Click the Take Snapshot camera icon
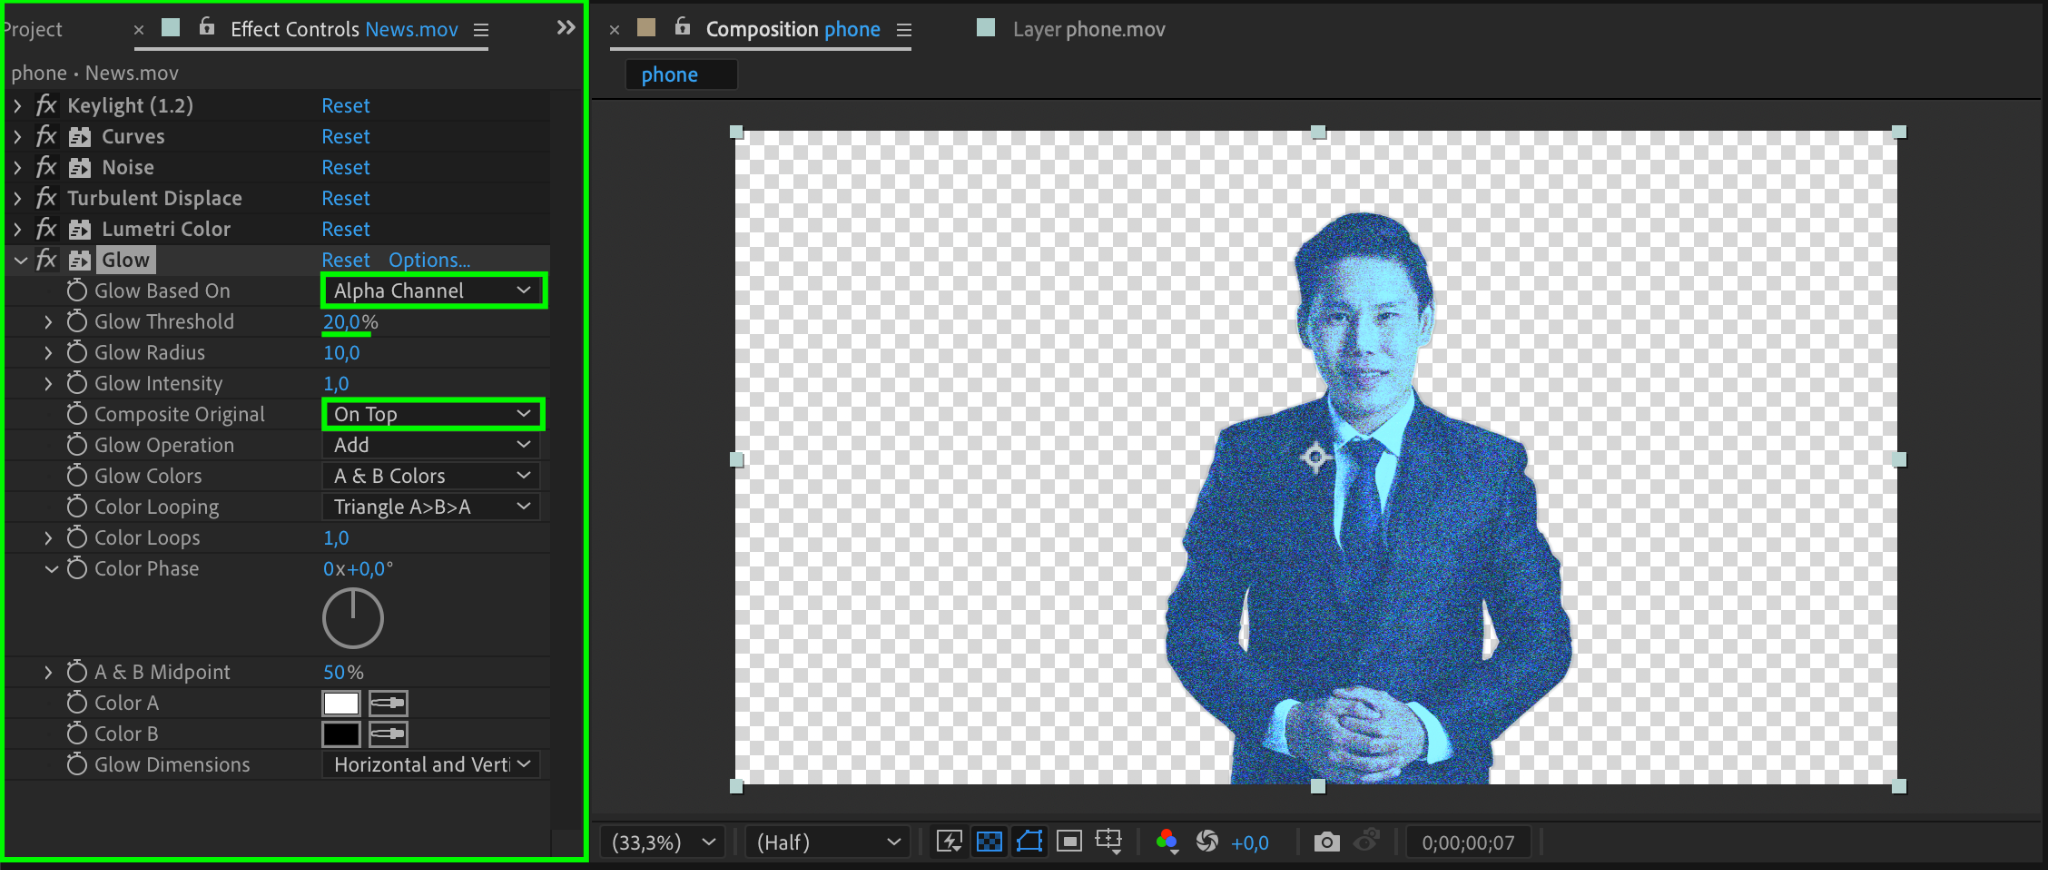Screen dimensions: 2048x870 pyautogui.click(x=1326, y=842)
